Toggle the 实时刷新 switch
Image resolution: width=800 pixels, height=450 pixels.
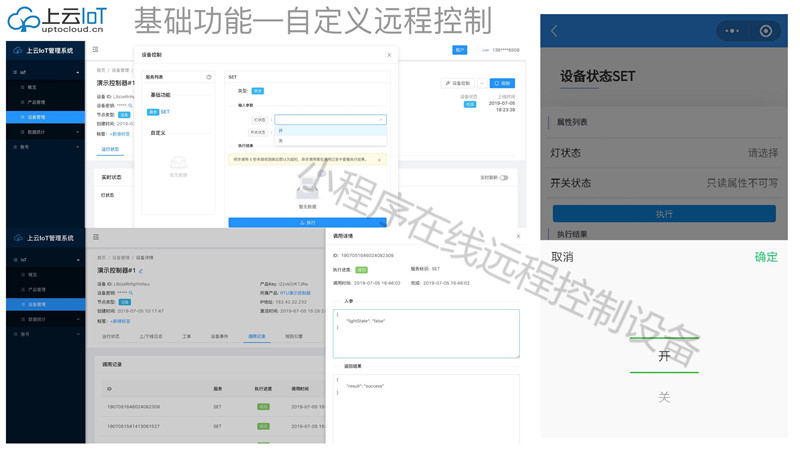(x=504, y=178)
